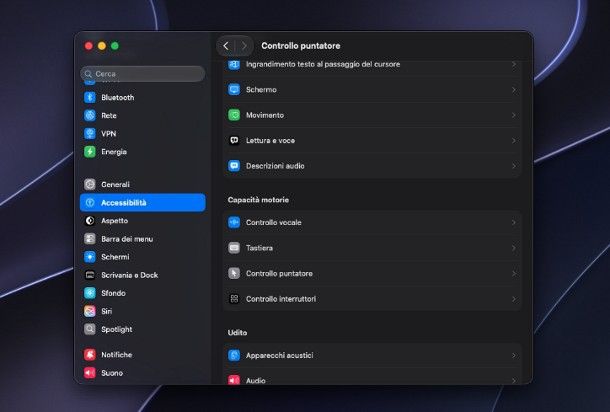This screenshot has height=412, width=610.
Task: Expand Ingrandimento testo al passaggio chevron
Action: pyautogui.click(x=514, y=64)
